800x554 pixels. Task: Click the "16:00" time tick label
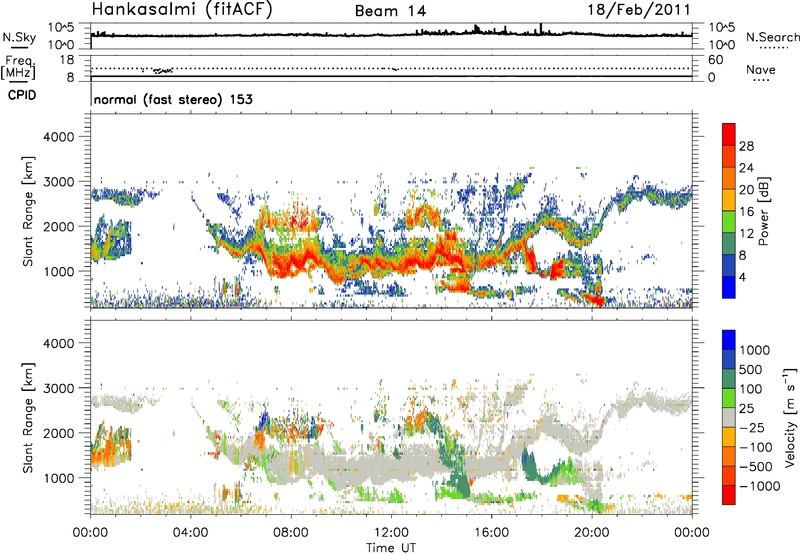click(x=491, y=533)
